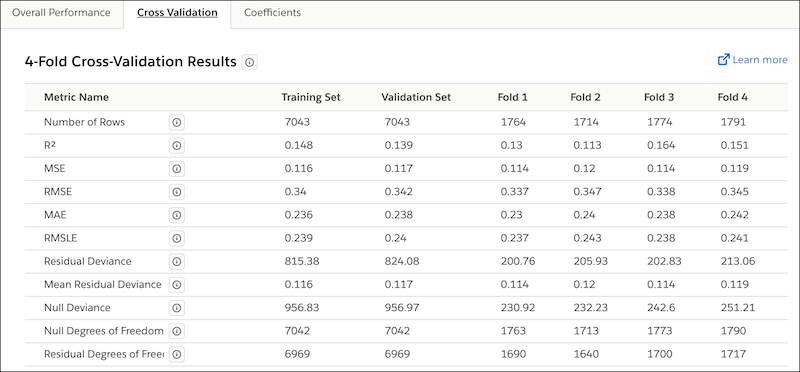Click the Fold 3 R² value 0.164
The width and height of the screenshot is (800, 372).
click(661, 145)
